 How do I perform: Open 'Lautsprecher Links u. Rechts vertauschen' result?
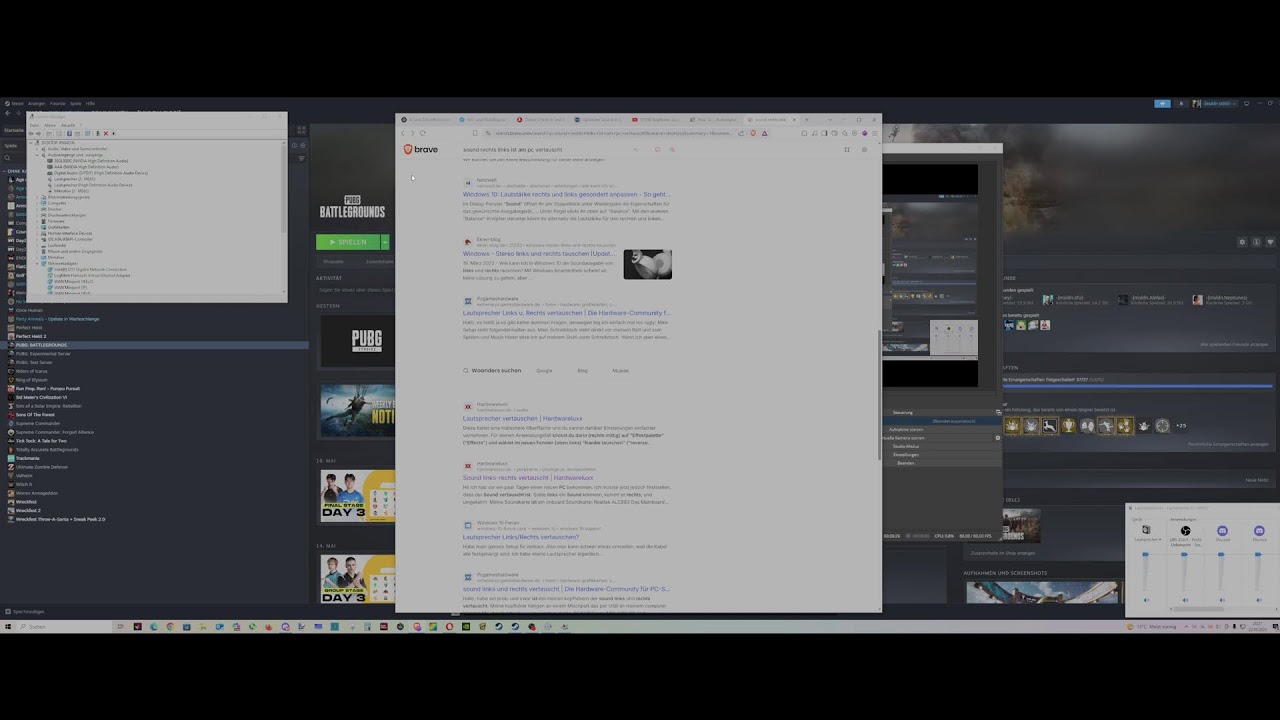tap(566, 313)
